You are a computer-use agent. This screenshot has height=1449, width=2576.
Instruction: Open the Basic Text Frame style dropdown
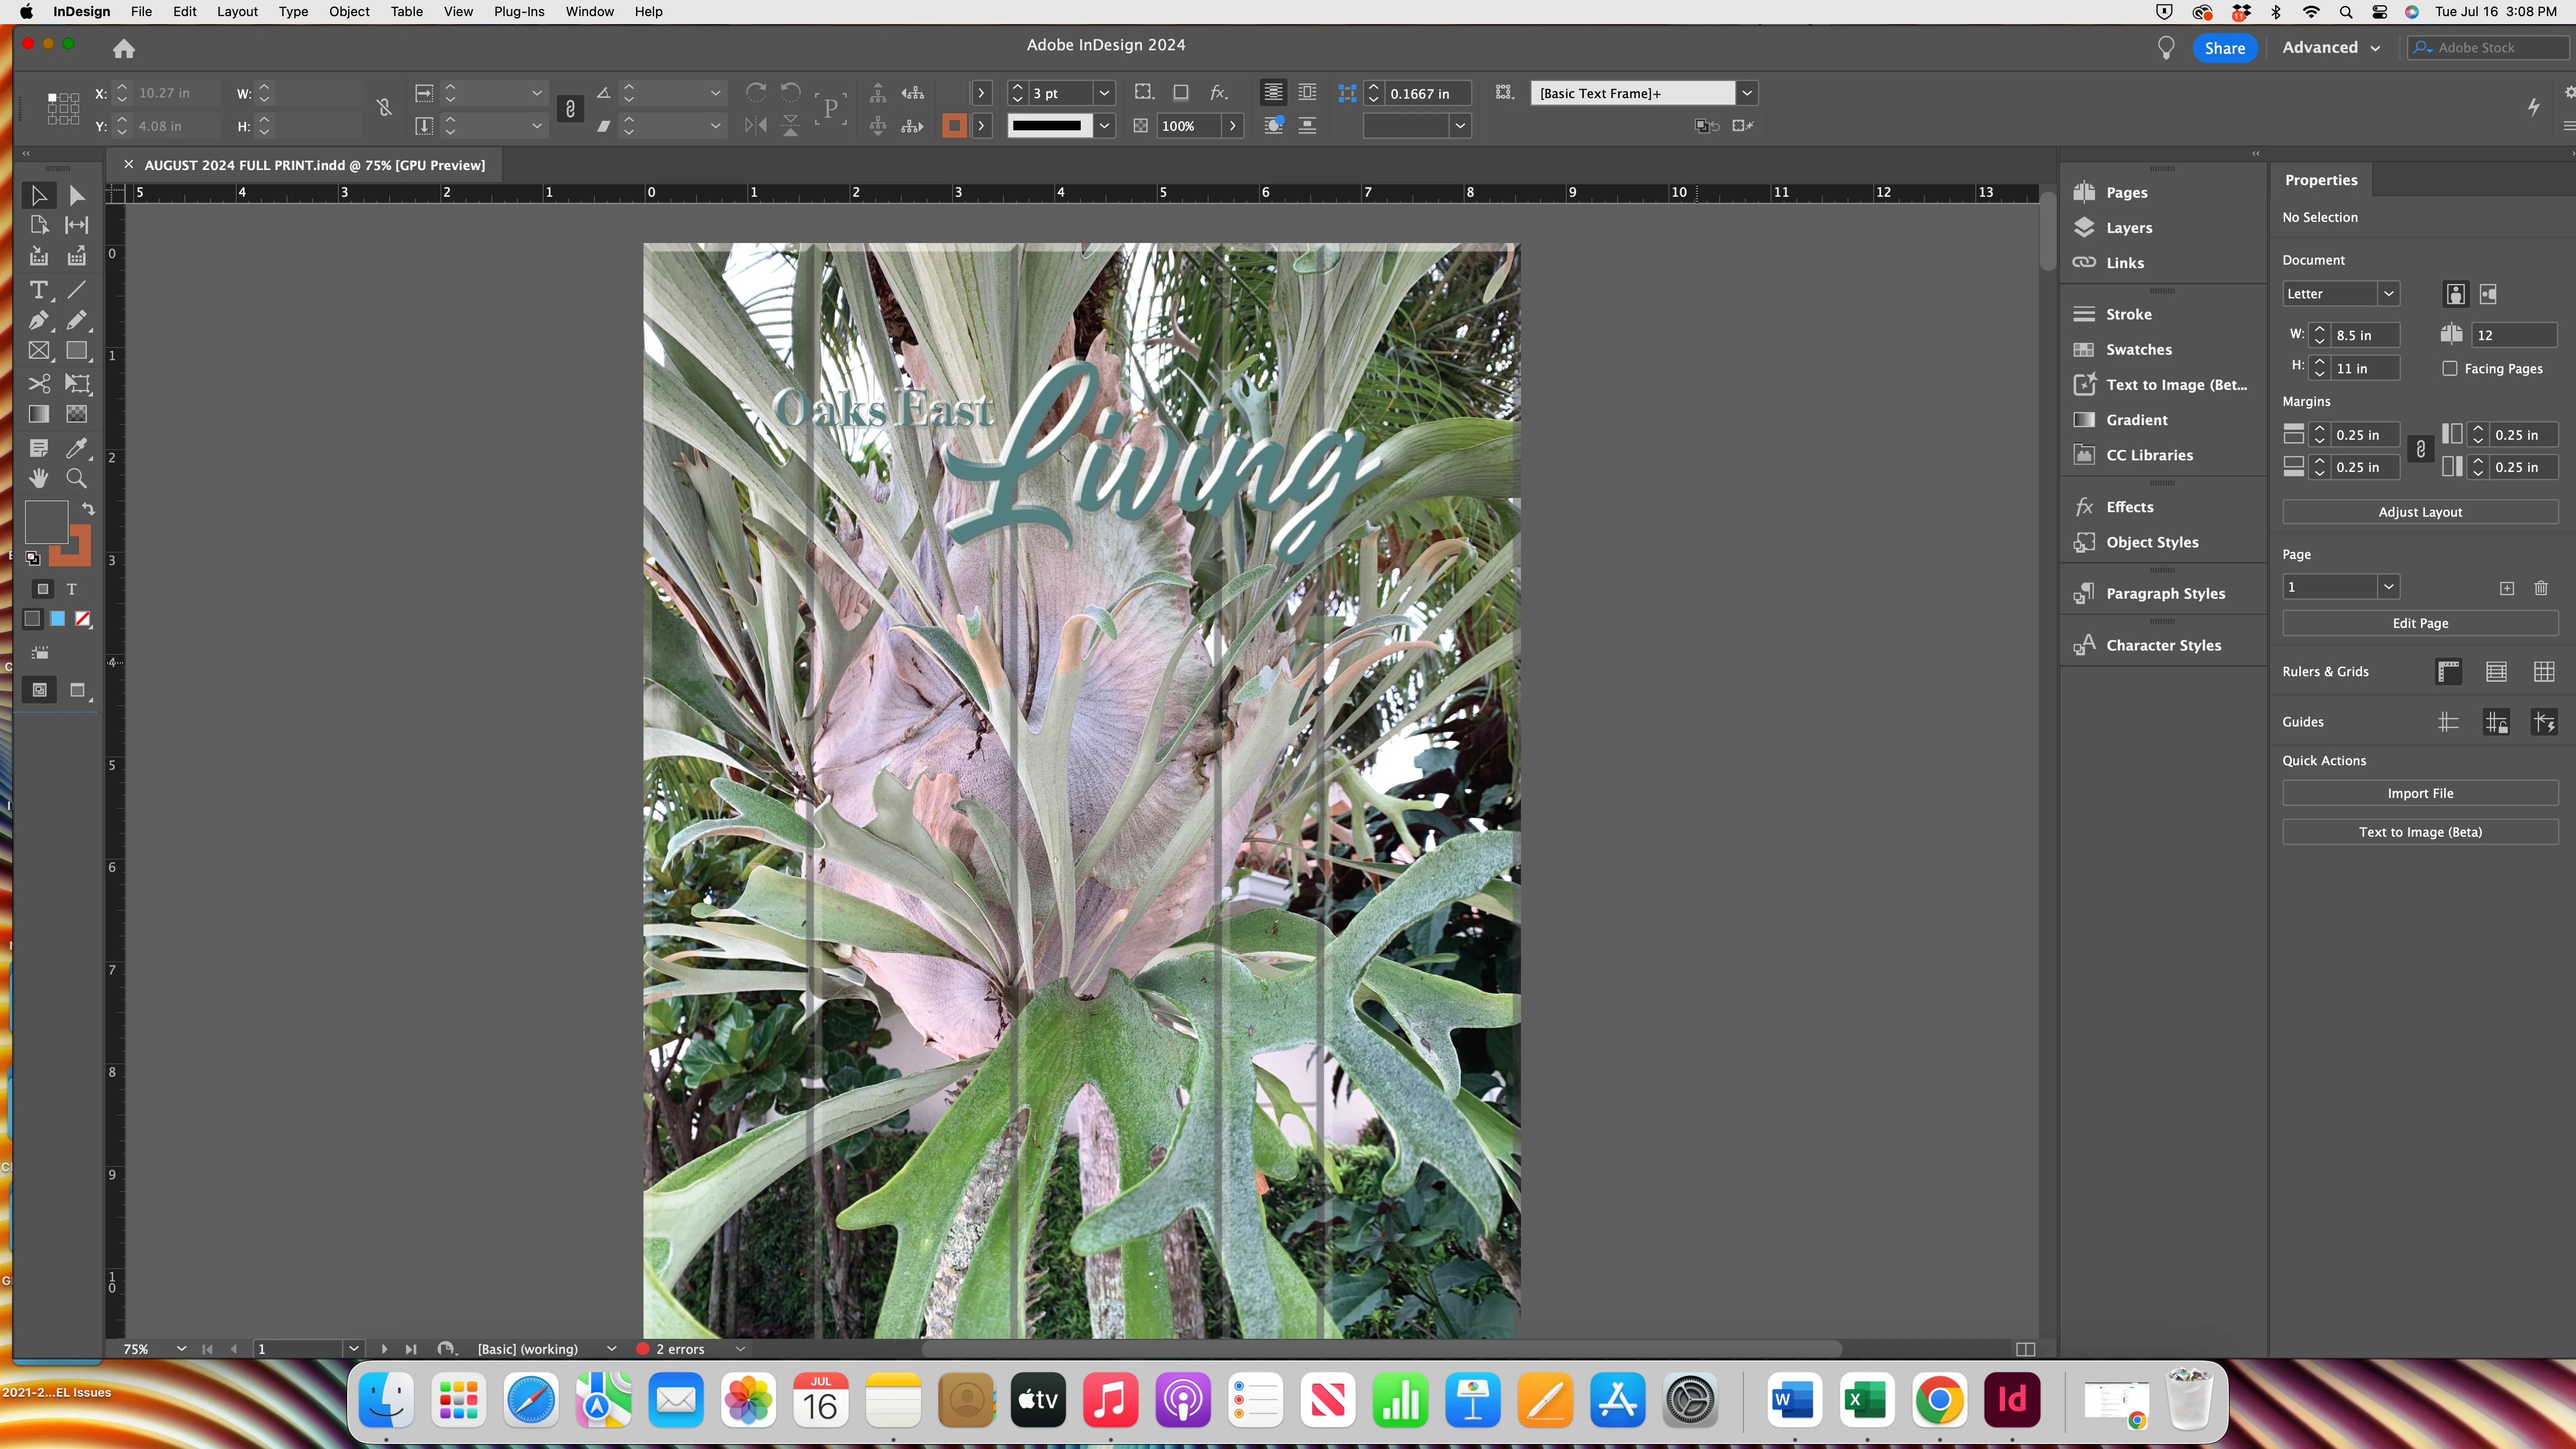coord(1747,93)
